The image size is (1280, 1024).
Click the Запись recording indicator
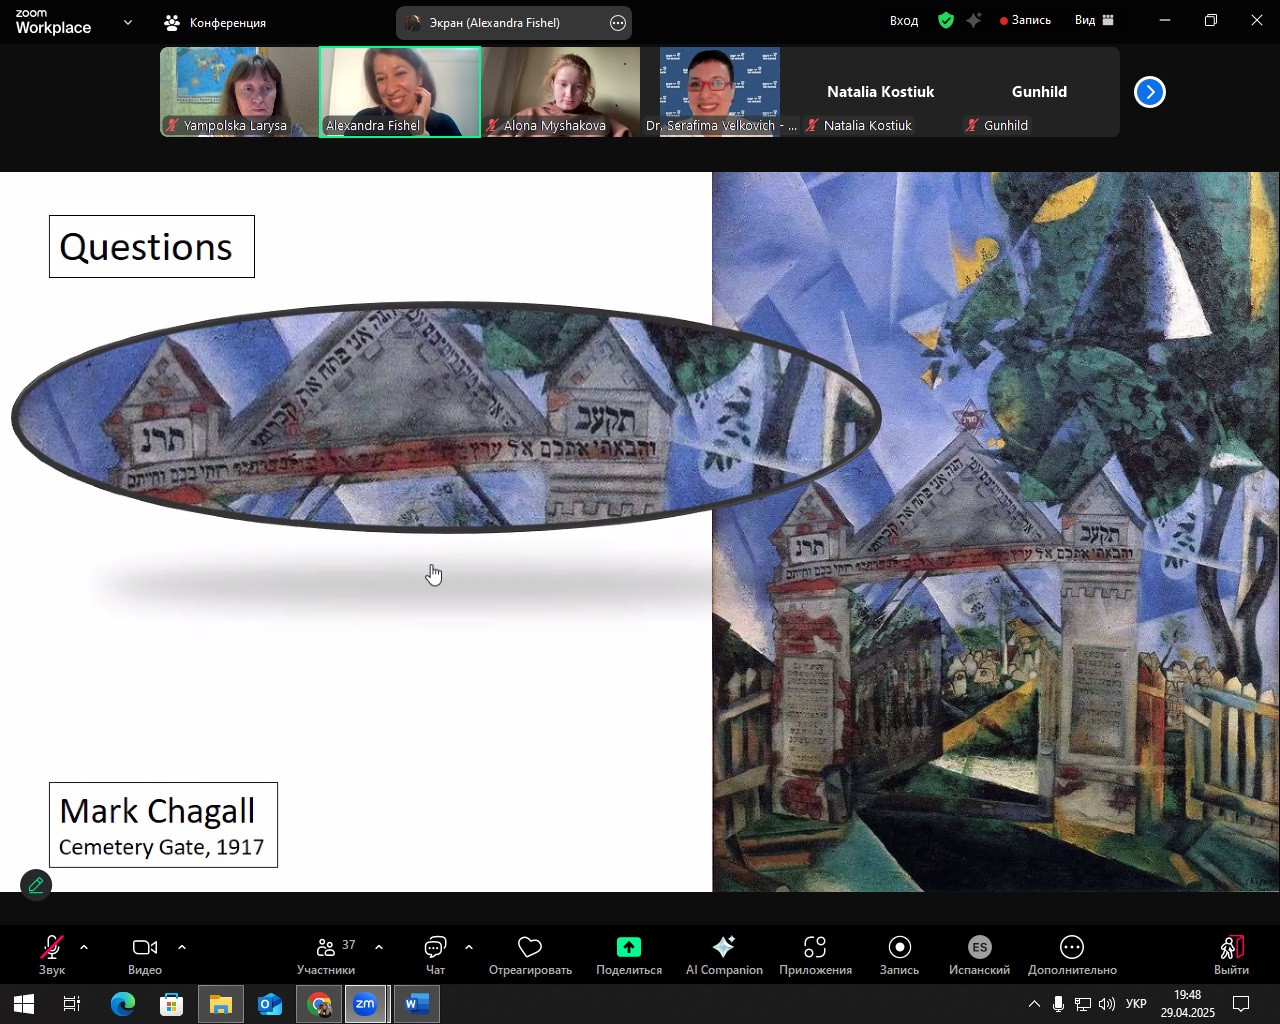[x=1026, y=20]
